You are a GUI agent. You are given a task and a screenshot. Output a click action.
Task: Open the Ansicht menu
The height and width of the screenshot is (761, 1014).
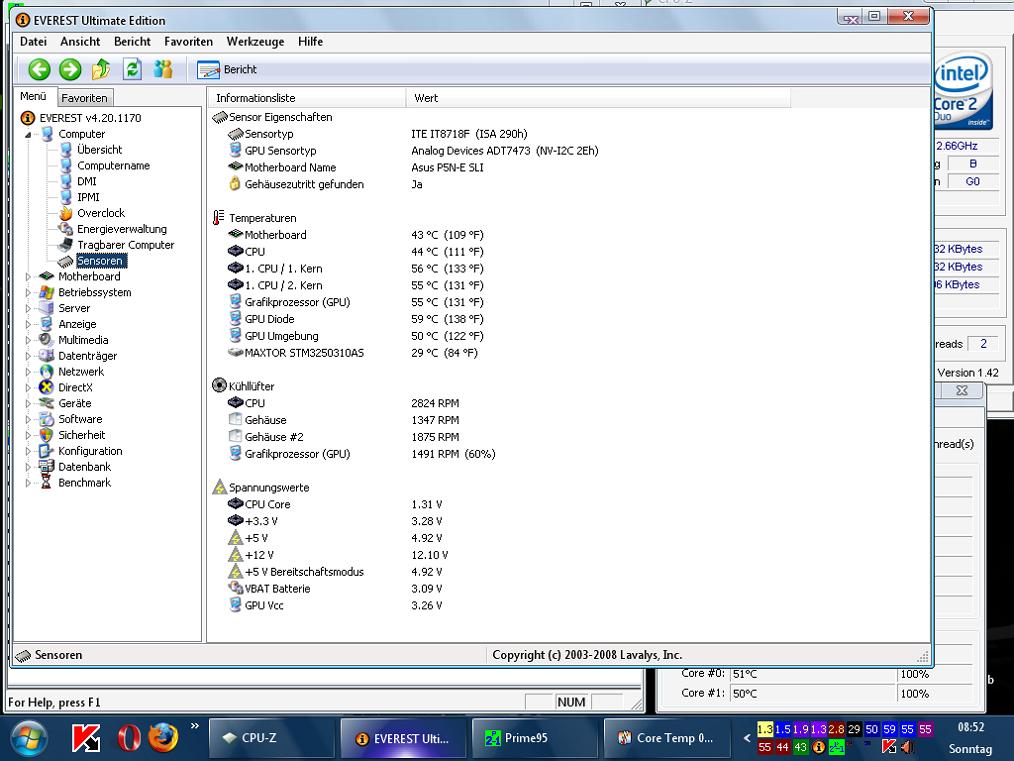click(x=80, y=41)
